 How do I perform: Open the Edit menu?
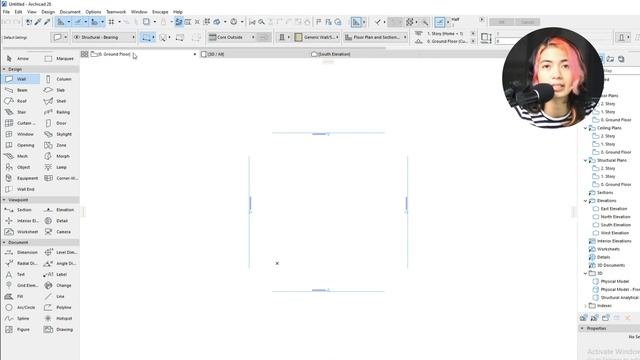tap(18, 12)
